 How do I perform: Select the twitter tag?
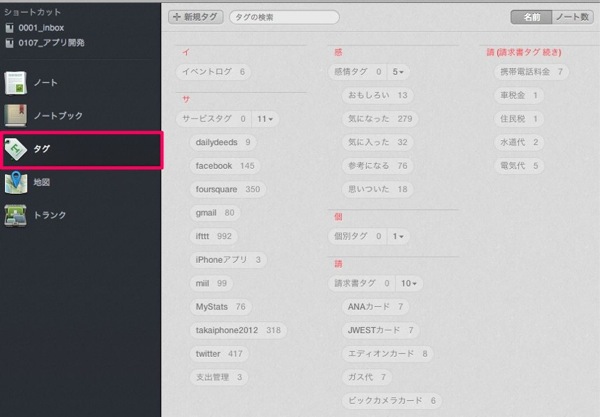[219, 354]
